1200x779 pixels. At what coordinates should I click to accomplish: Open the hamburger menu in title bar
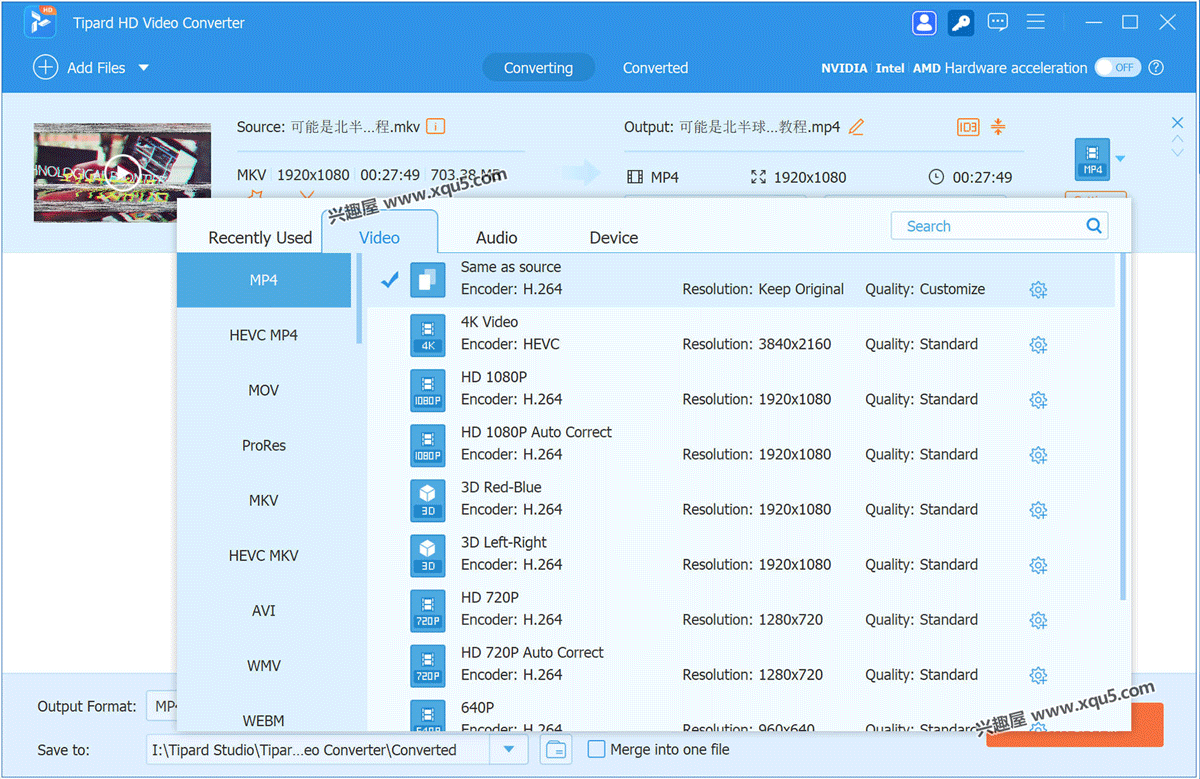1035,22
